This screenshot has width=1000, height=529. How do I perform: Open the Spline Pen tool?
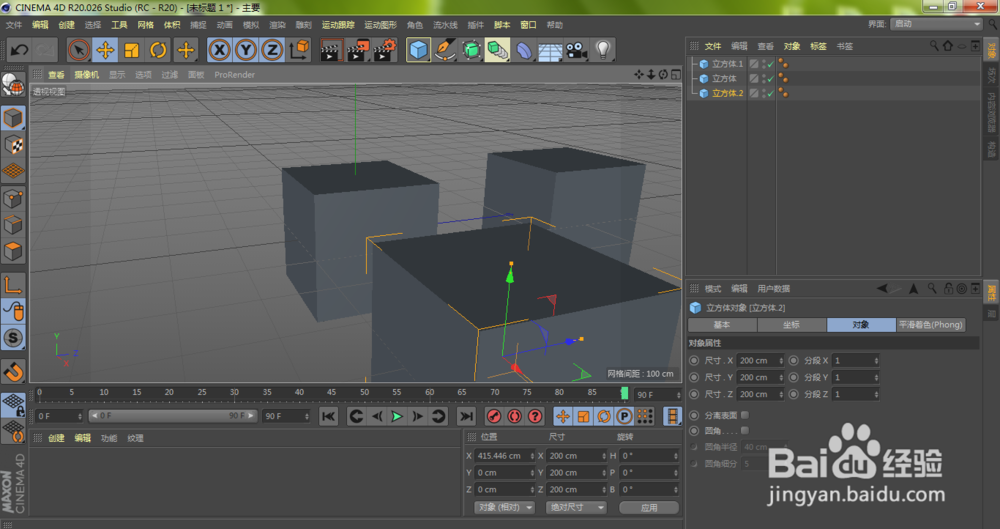445,50
